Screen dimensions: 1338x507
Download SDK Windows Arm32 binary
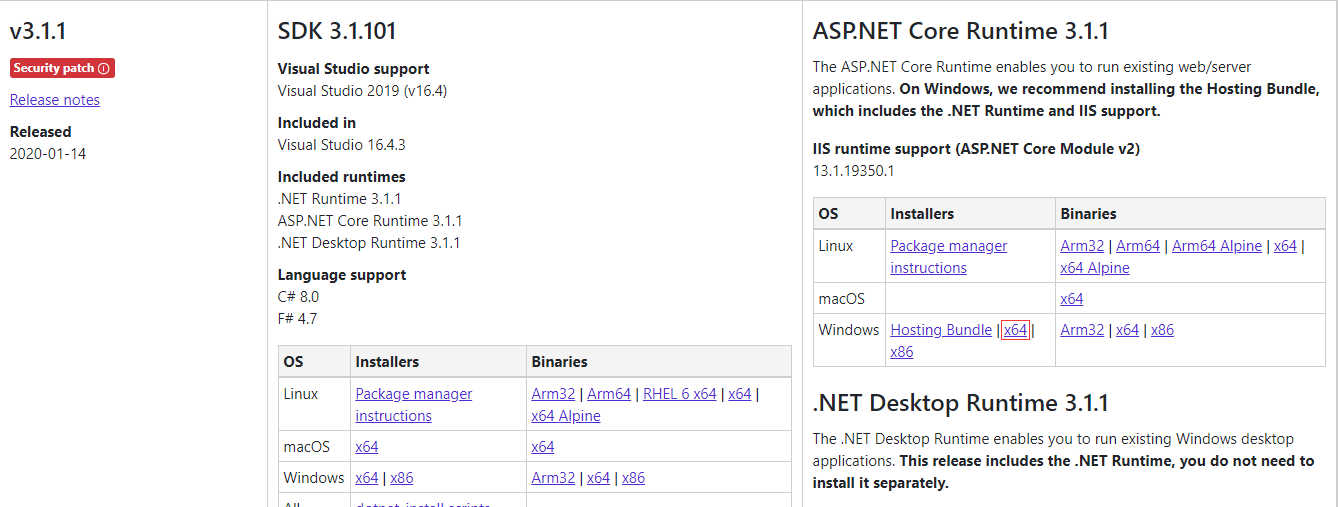(554, 478)
